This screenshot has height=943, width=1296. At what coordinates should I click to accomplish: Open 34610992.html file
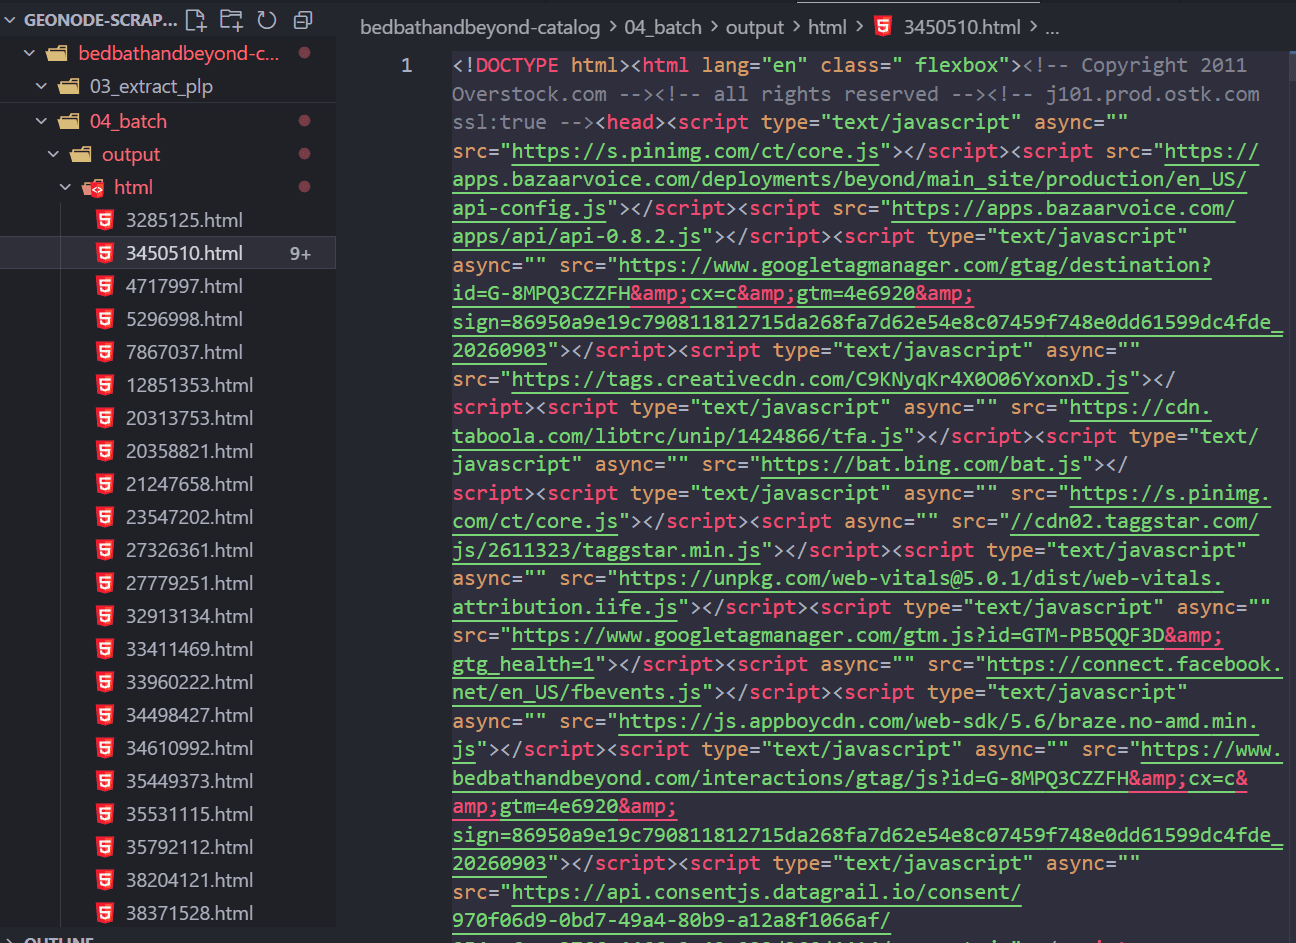click(x=189, y=748)
